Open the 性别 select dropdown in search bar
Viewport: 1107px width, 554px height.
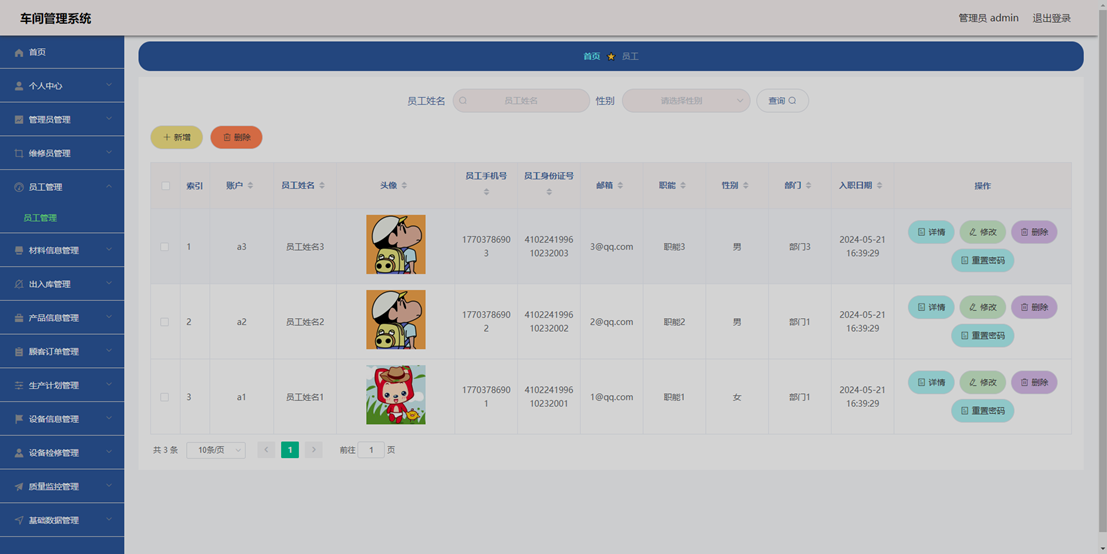[686, 101]
